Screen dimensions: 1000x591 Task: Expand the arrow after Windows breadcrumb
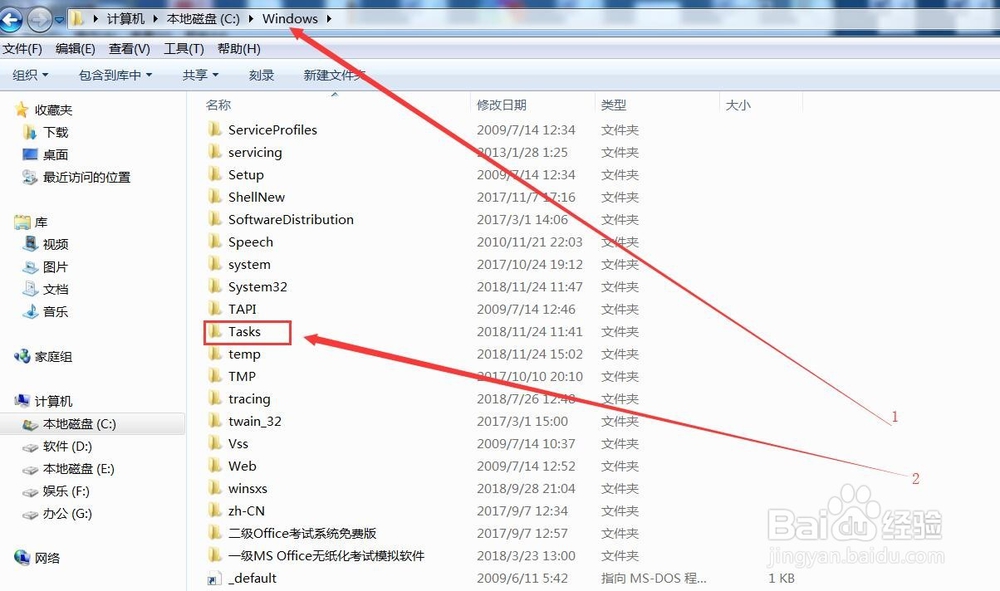tap(329, 18)
